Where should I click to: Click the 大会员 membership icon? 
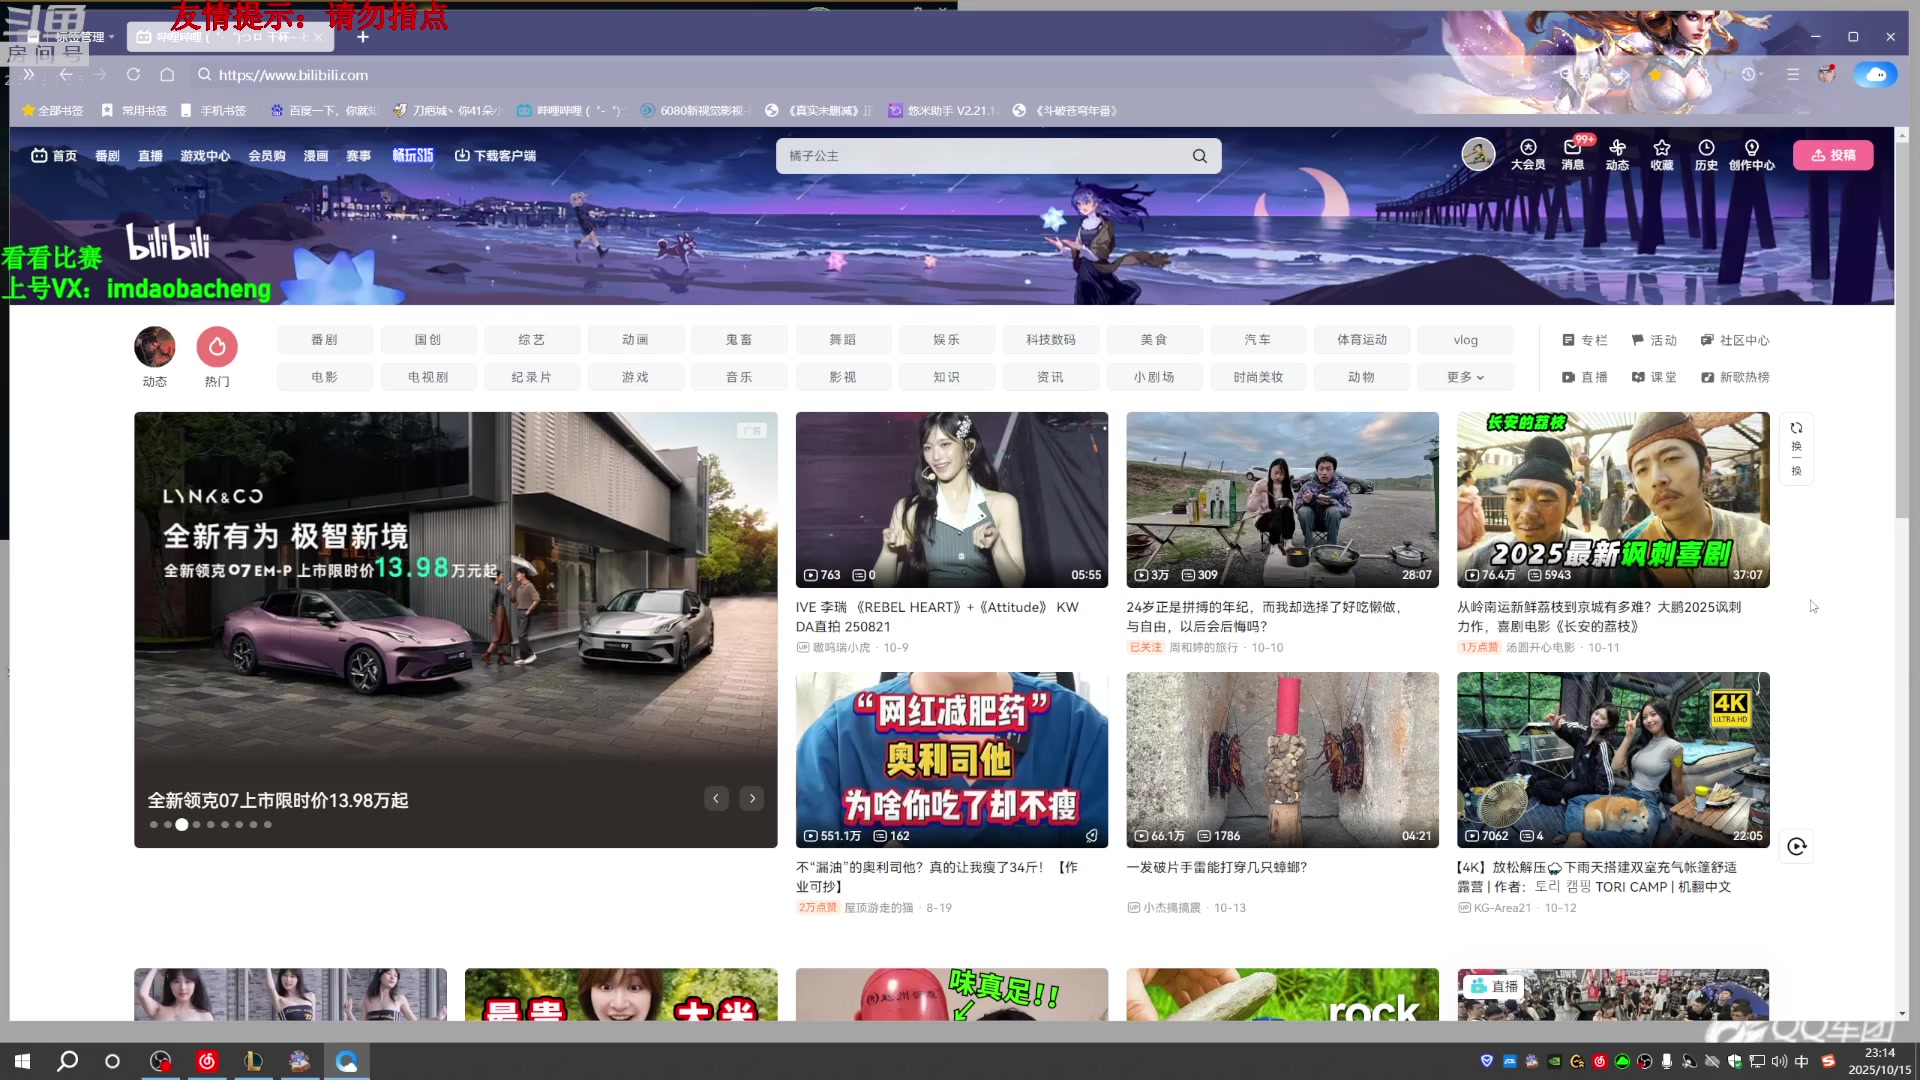(1527, 156)
